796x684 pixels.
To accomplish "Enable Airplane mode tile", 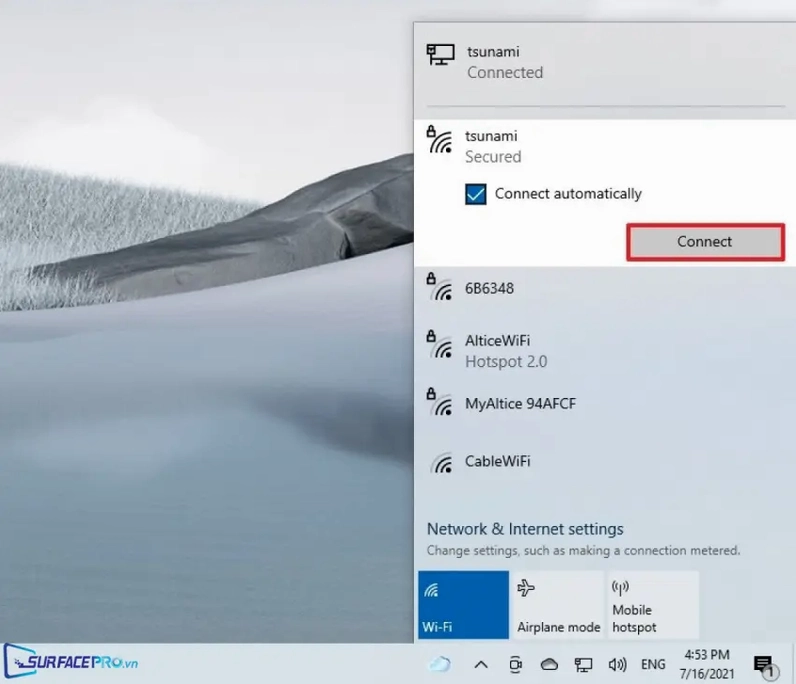I will pyautogui.click(x=558, y=605).
